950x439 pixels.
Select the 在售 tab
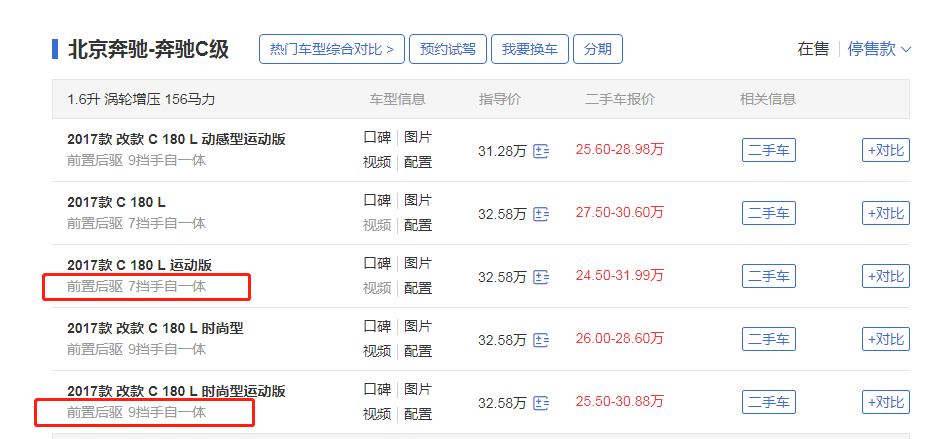813,49
